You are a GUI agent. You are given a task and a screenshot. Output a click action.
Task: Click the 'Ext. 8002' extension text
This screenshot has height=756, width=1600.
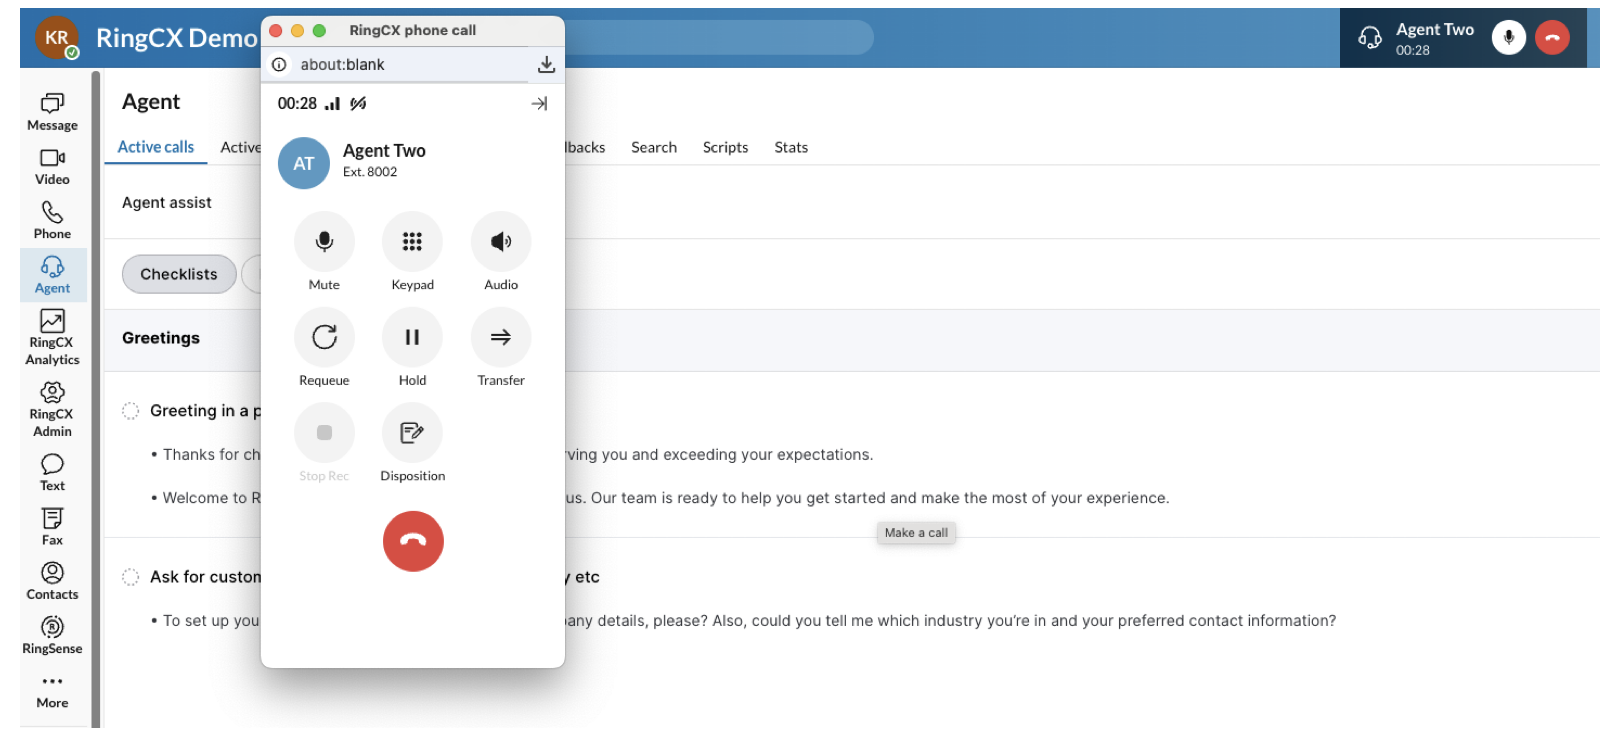pos(370,172)
